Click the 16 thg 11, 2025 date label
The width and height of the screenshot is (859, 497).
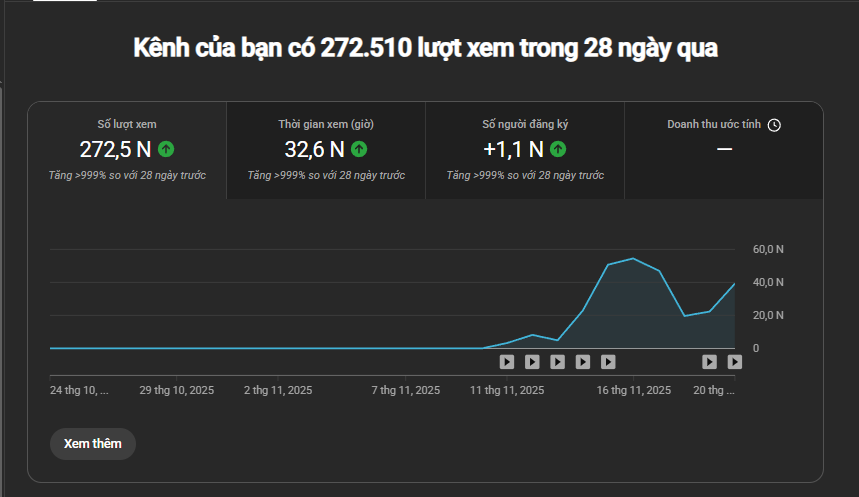[x=633, y=390]
